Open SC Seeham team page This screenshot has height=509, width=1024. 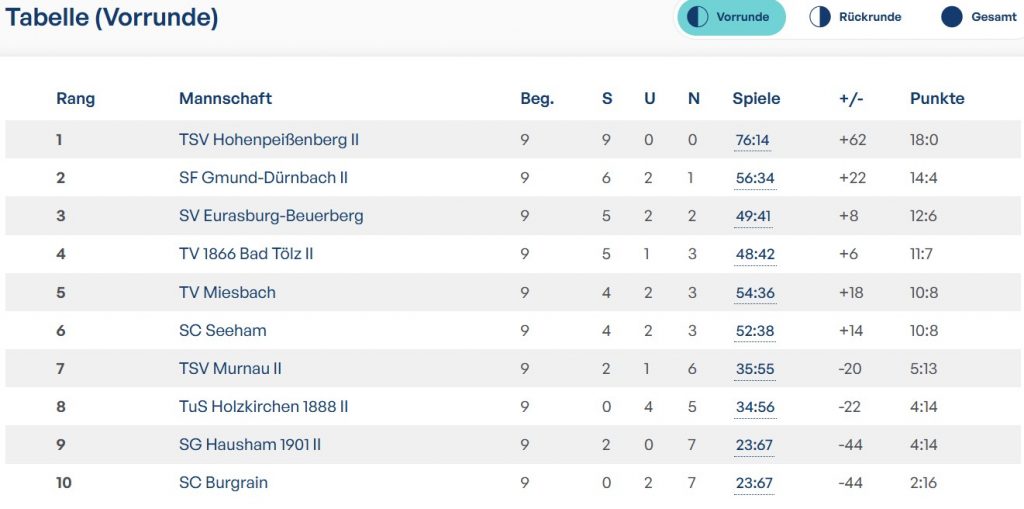click(x=222, y=330)
